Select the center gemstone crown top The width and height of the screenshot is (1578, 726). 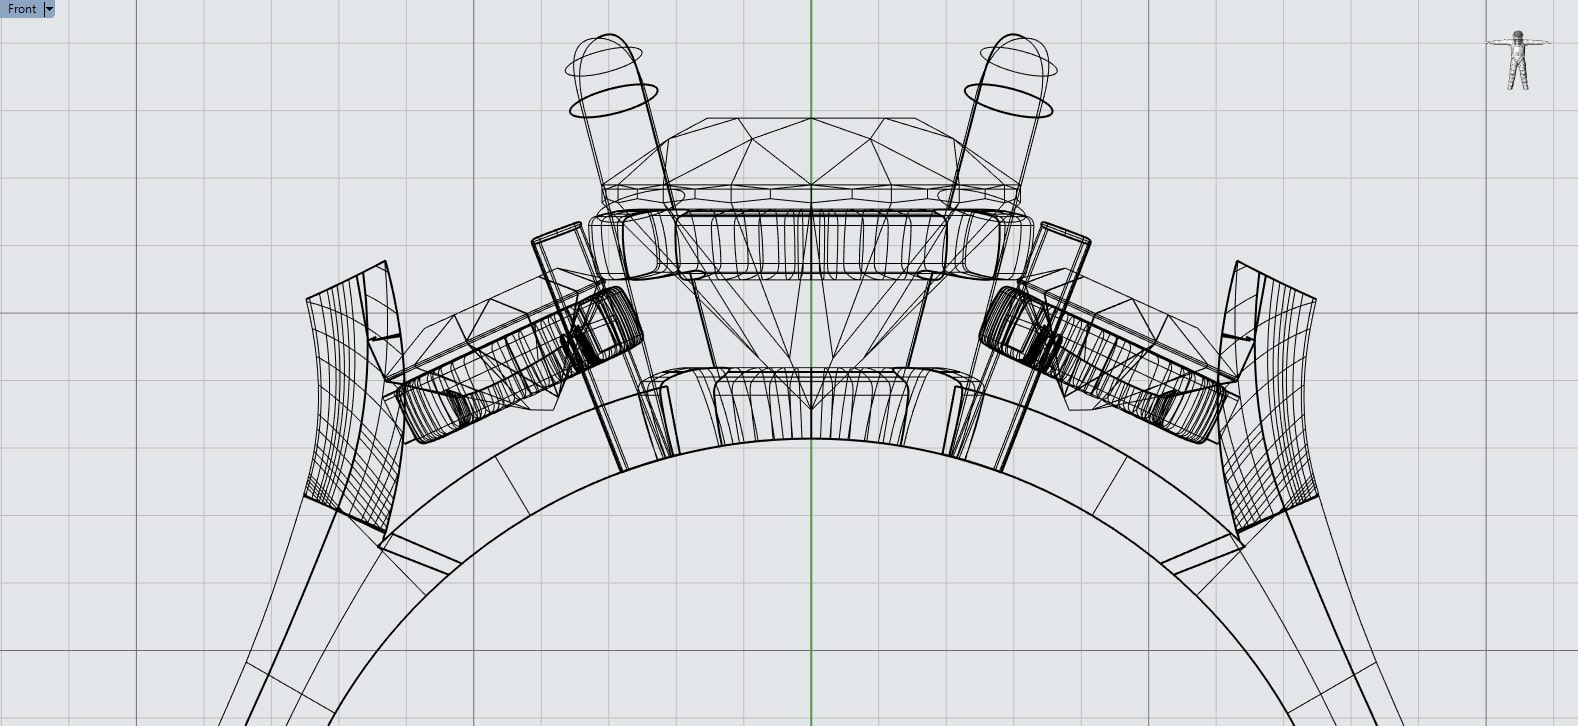click(x=810, y=150)
